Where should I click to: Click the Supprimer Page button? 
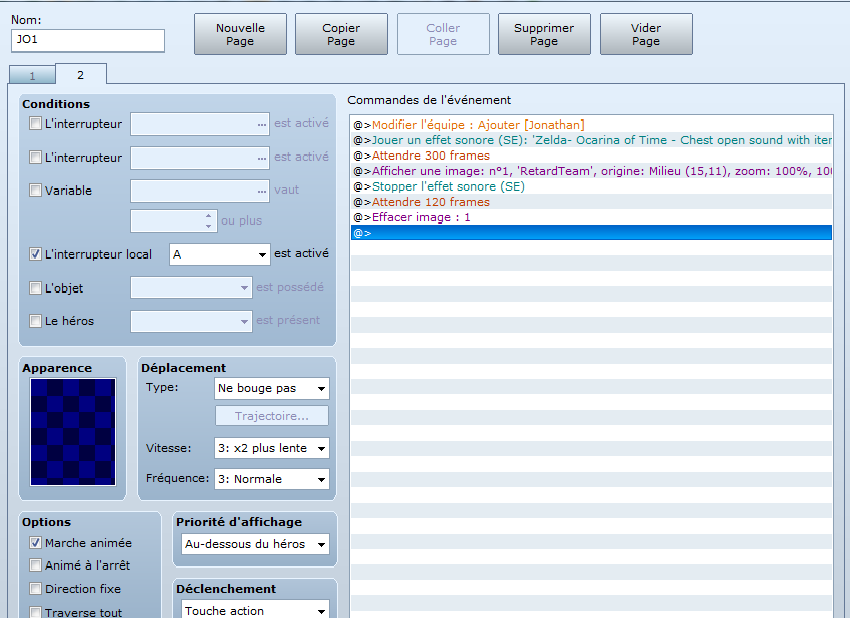pyautogui.click(x=544, y=34)
